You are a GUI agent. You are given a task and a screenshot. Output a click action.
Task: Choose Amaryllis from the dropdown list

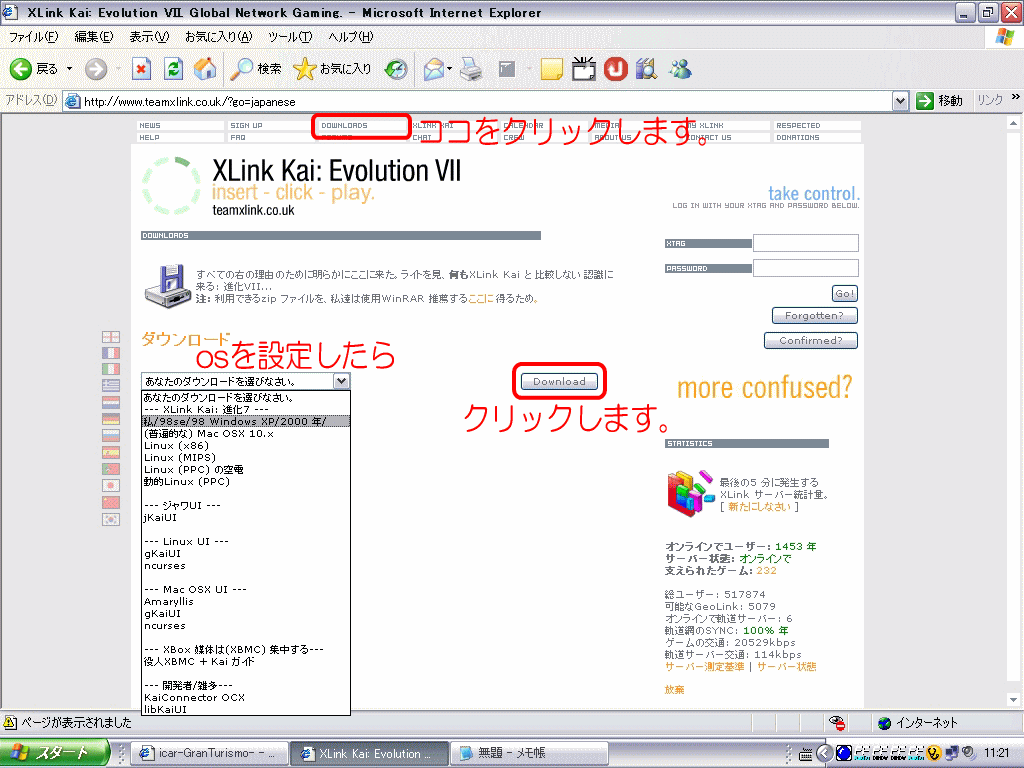(246, 601)
